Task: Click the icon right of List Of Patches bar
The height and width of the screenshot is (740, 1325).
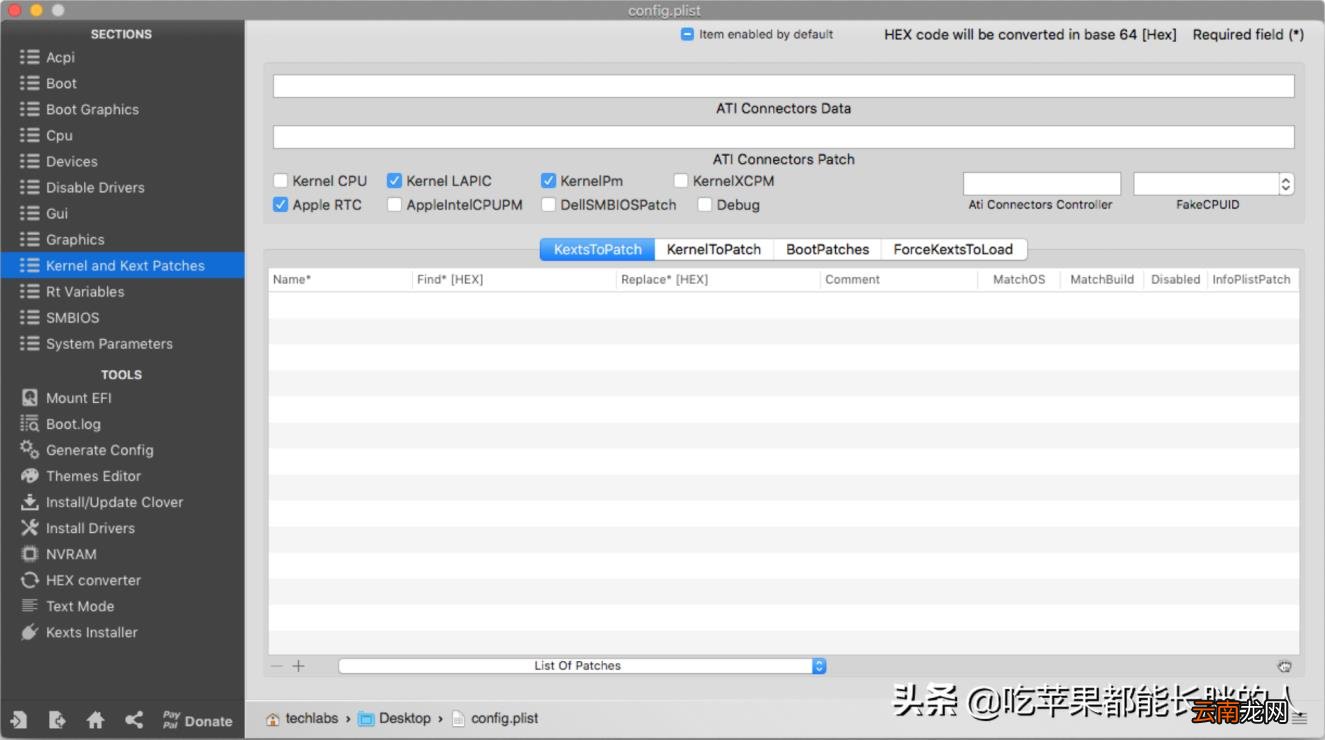Action: [x=1285, y=666]
